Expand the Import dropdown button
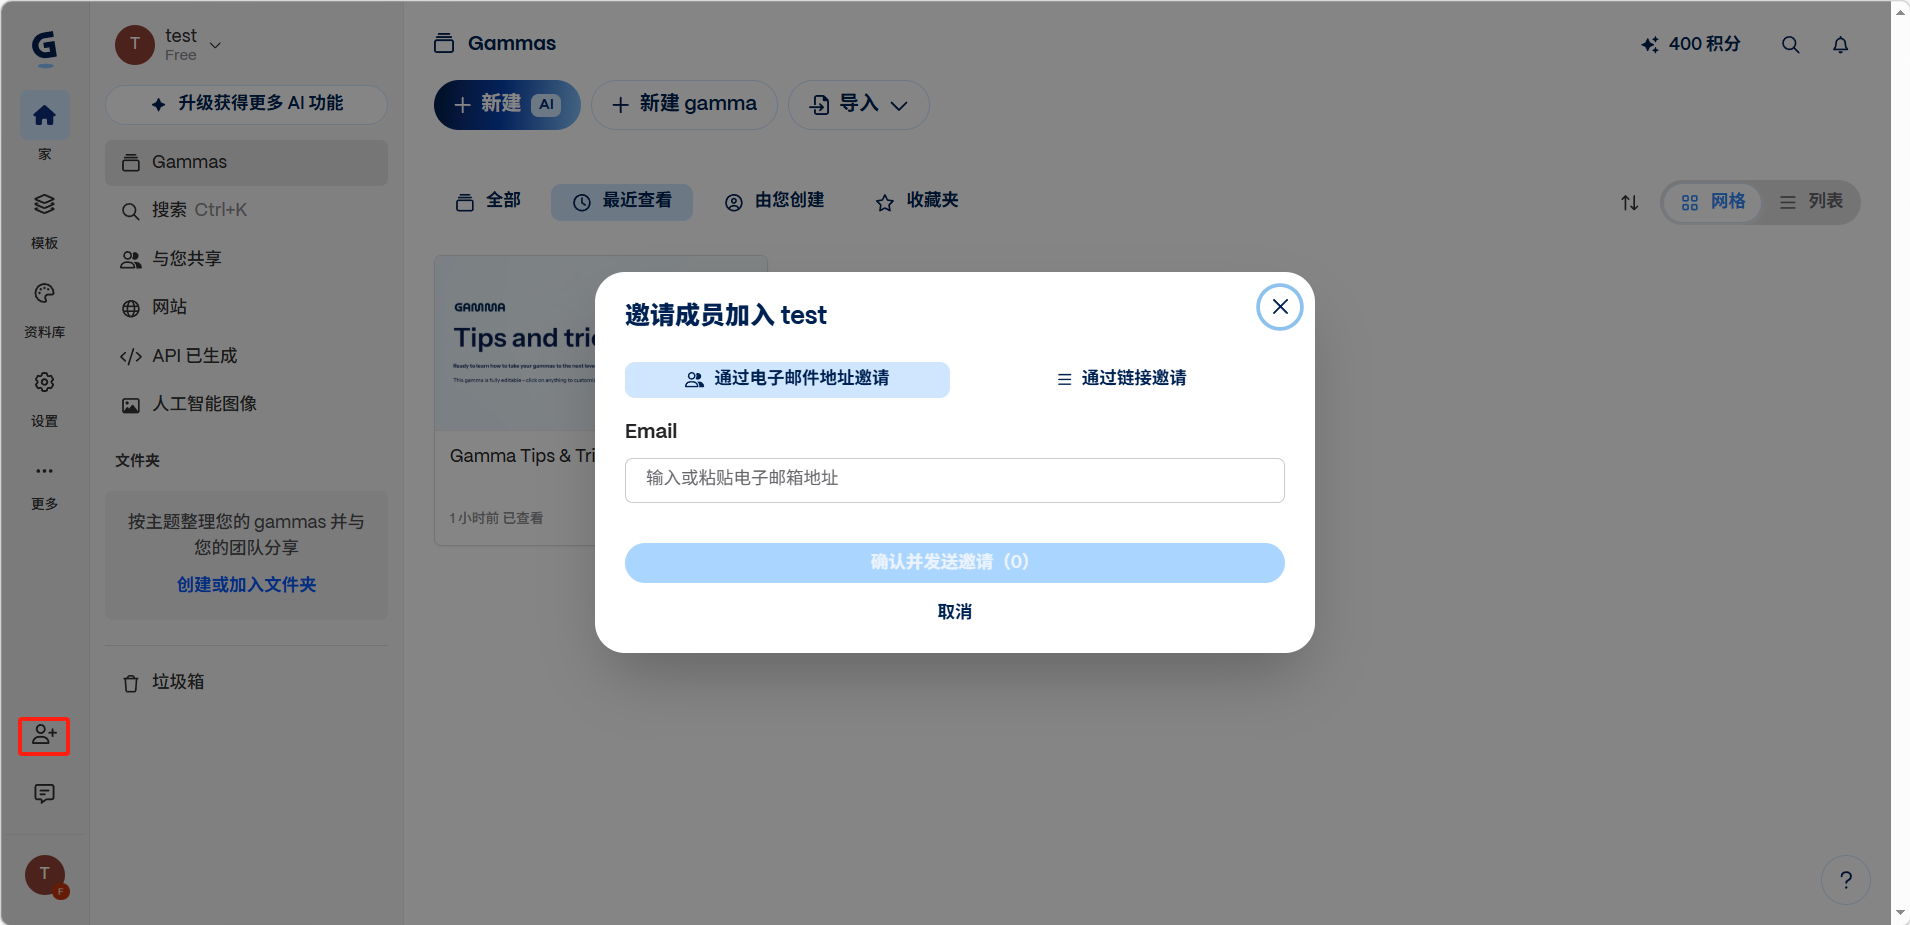 [x=858, y=105]
